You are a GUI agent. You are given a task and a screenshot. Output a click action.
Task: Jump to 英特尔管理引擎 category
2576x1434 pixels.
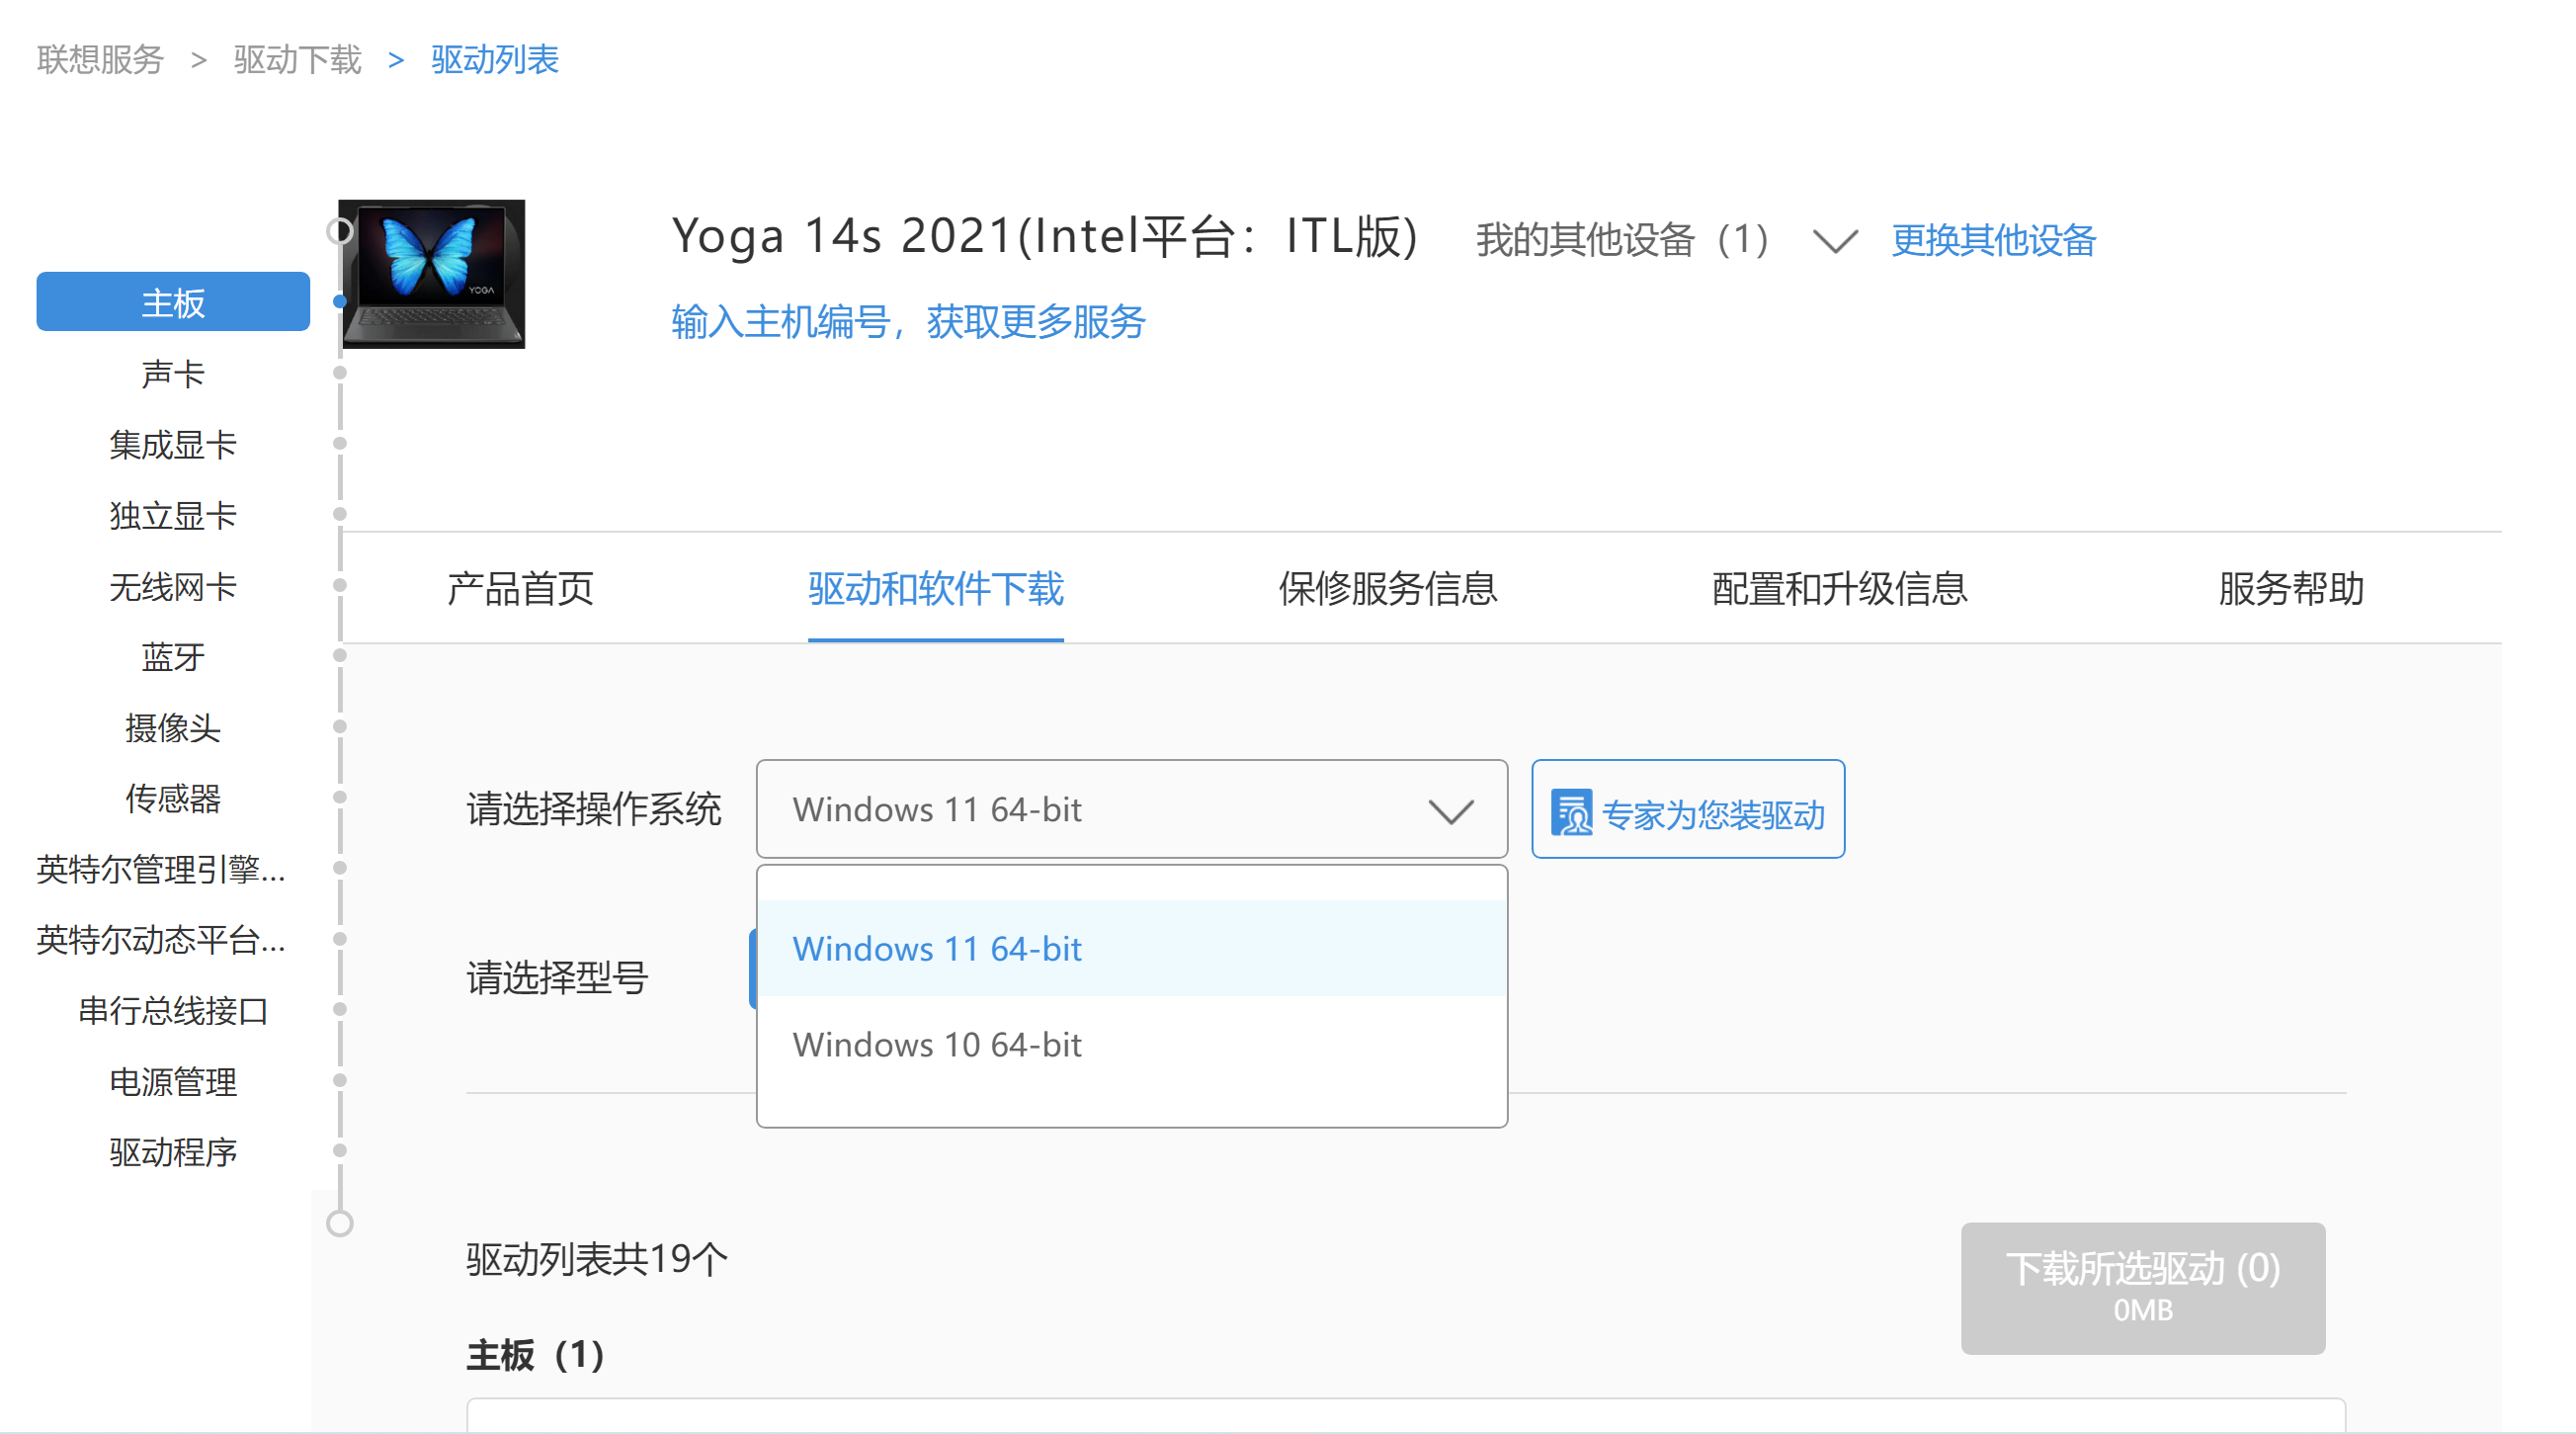tap(161, 869)
